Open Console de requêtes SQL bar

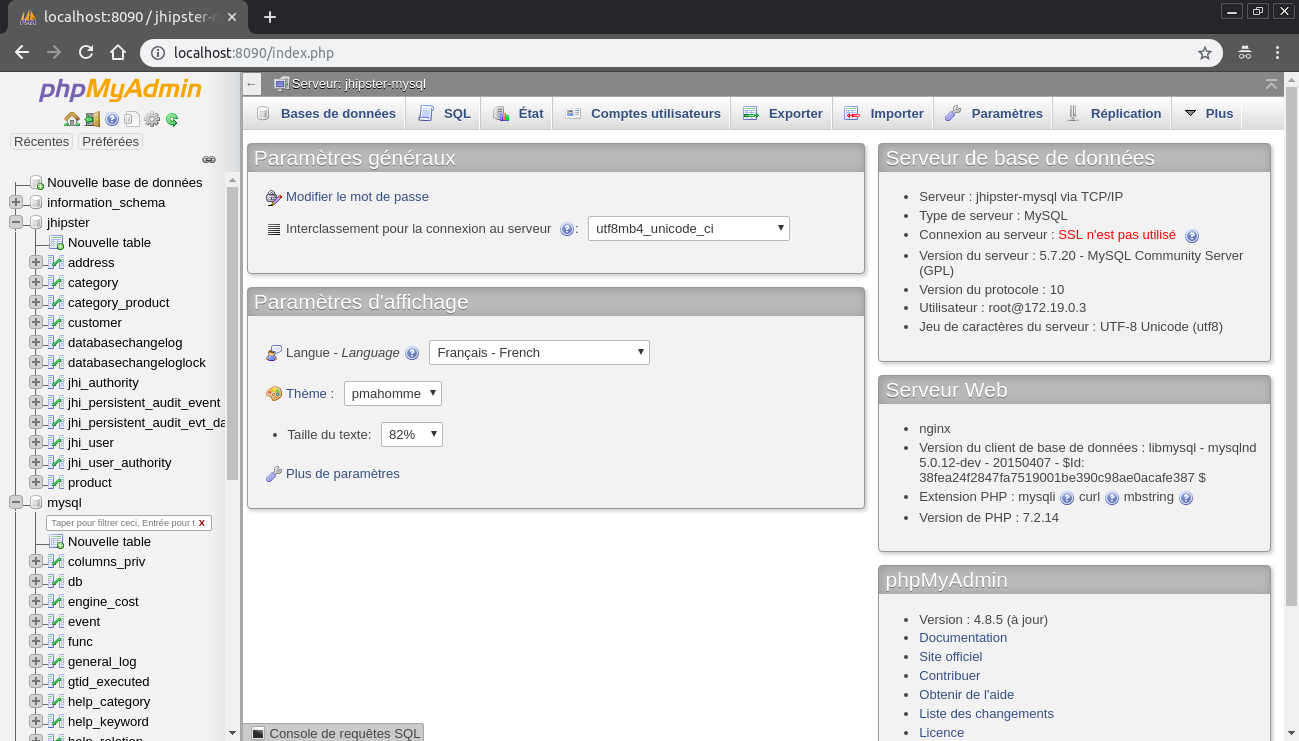coord(334,733)
